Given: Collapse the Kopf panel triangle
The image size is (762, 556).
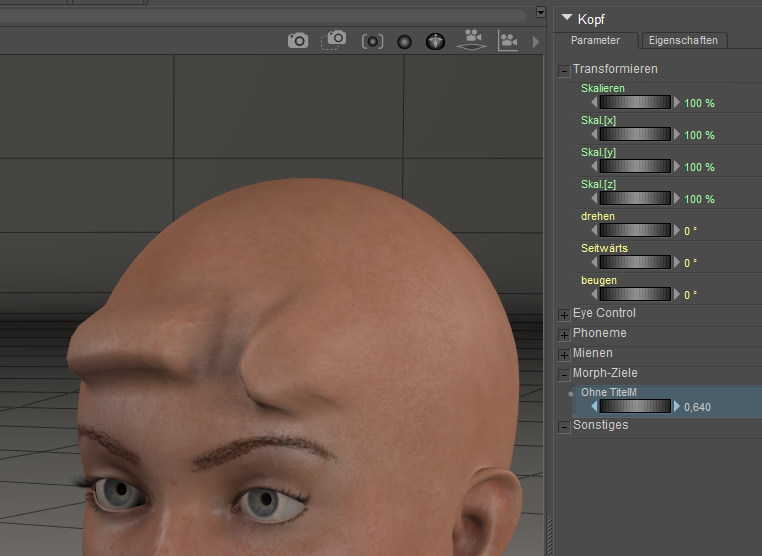Looking at the screenshot, I should pyautogui.click(x=567, y=18).
